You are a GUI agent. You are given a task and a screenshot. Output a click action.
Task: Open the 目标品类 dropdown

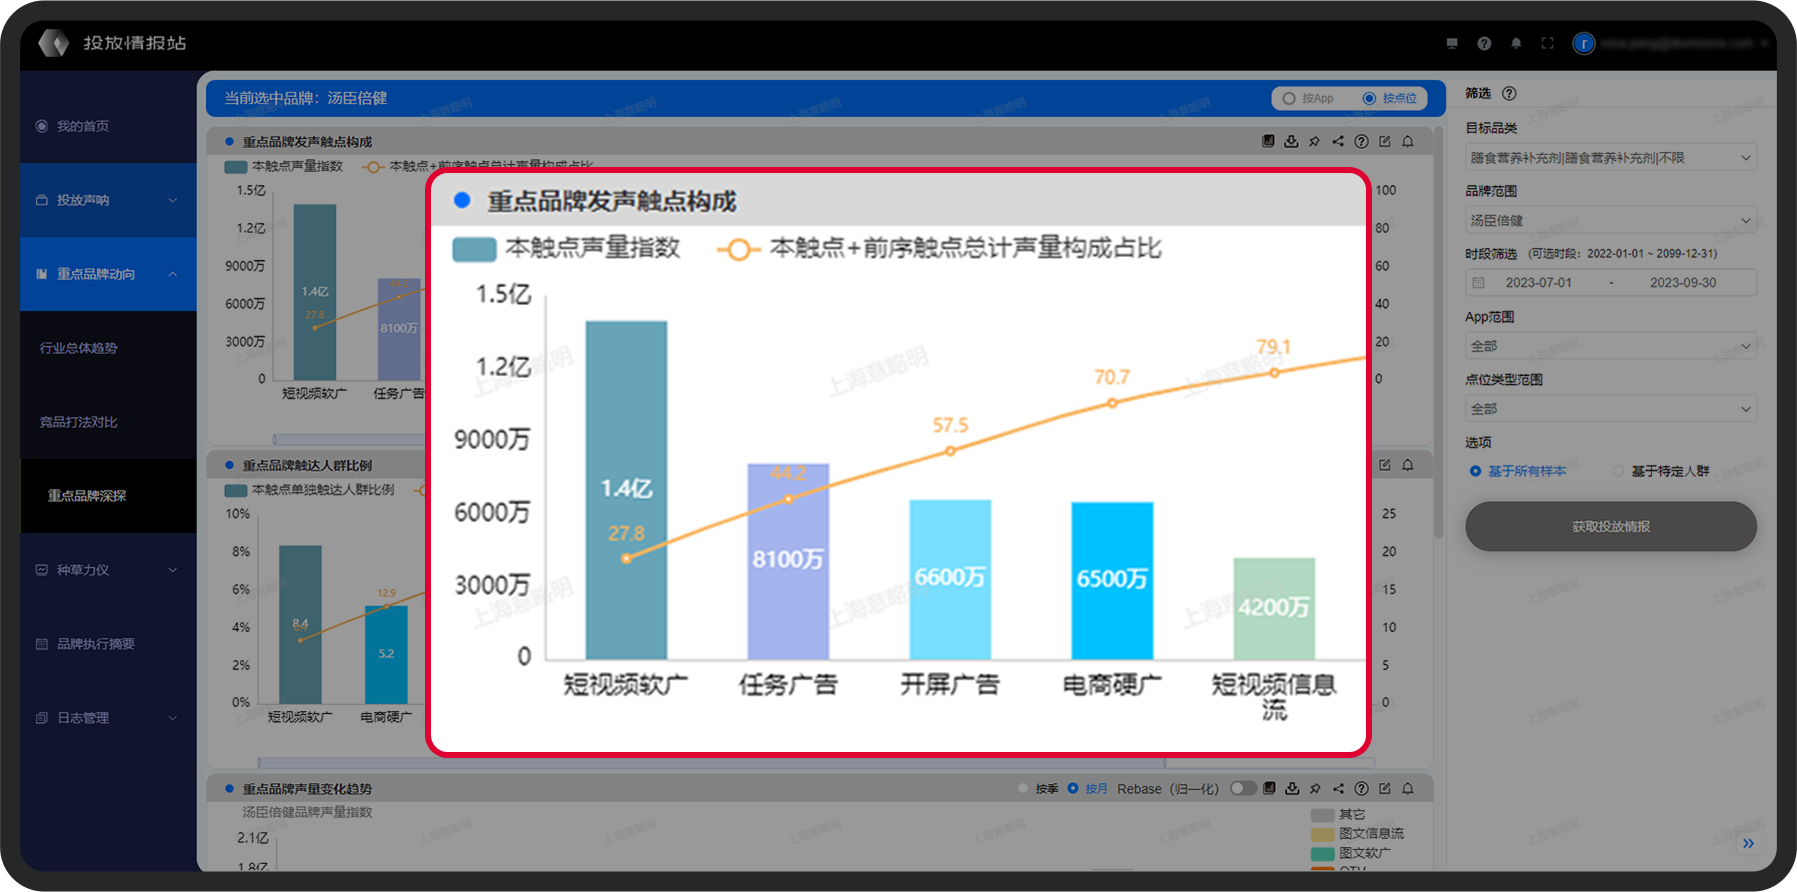tap(1610, 157)
